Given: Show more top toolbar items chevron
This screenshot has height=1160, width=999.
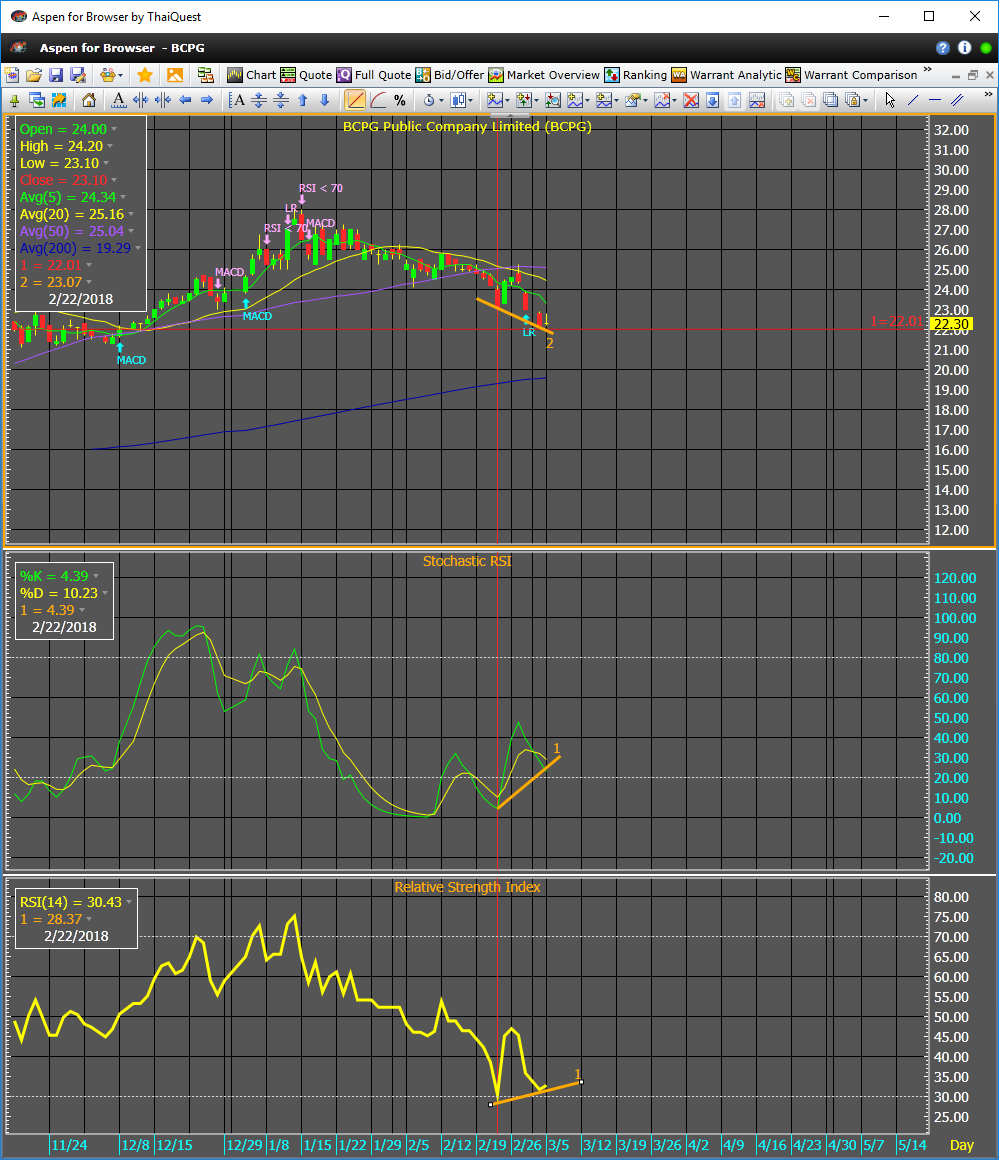Looking at the screenshot, I should click(927, 70).
